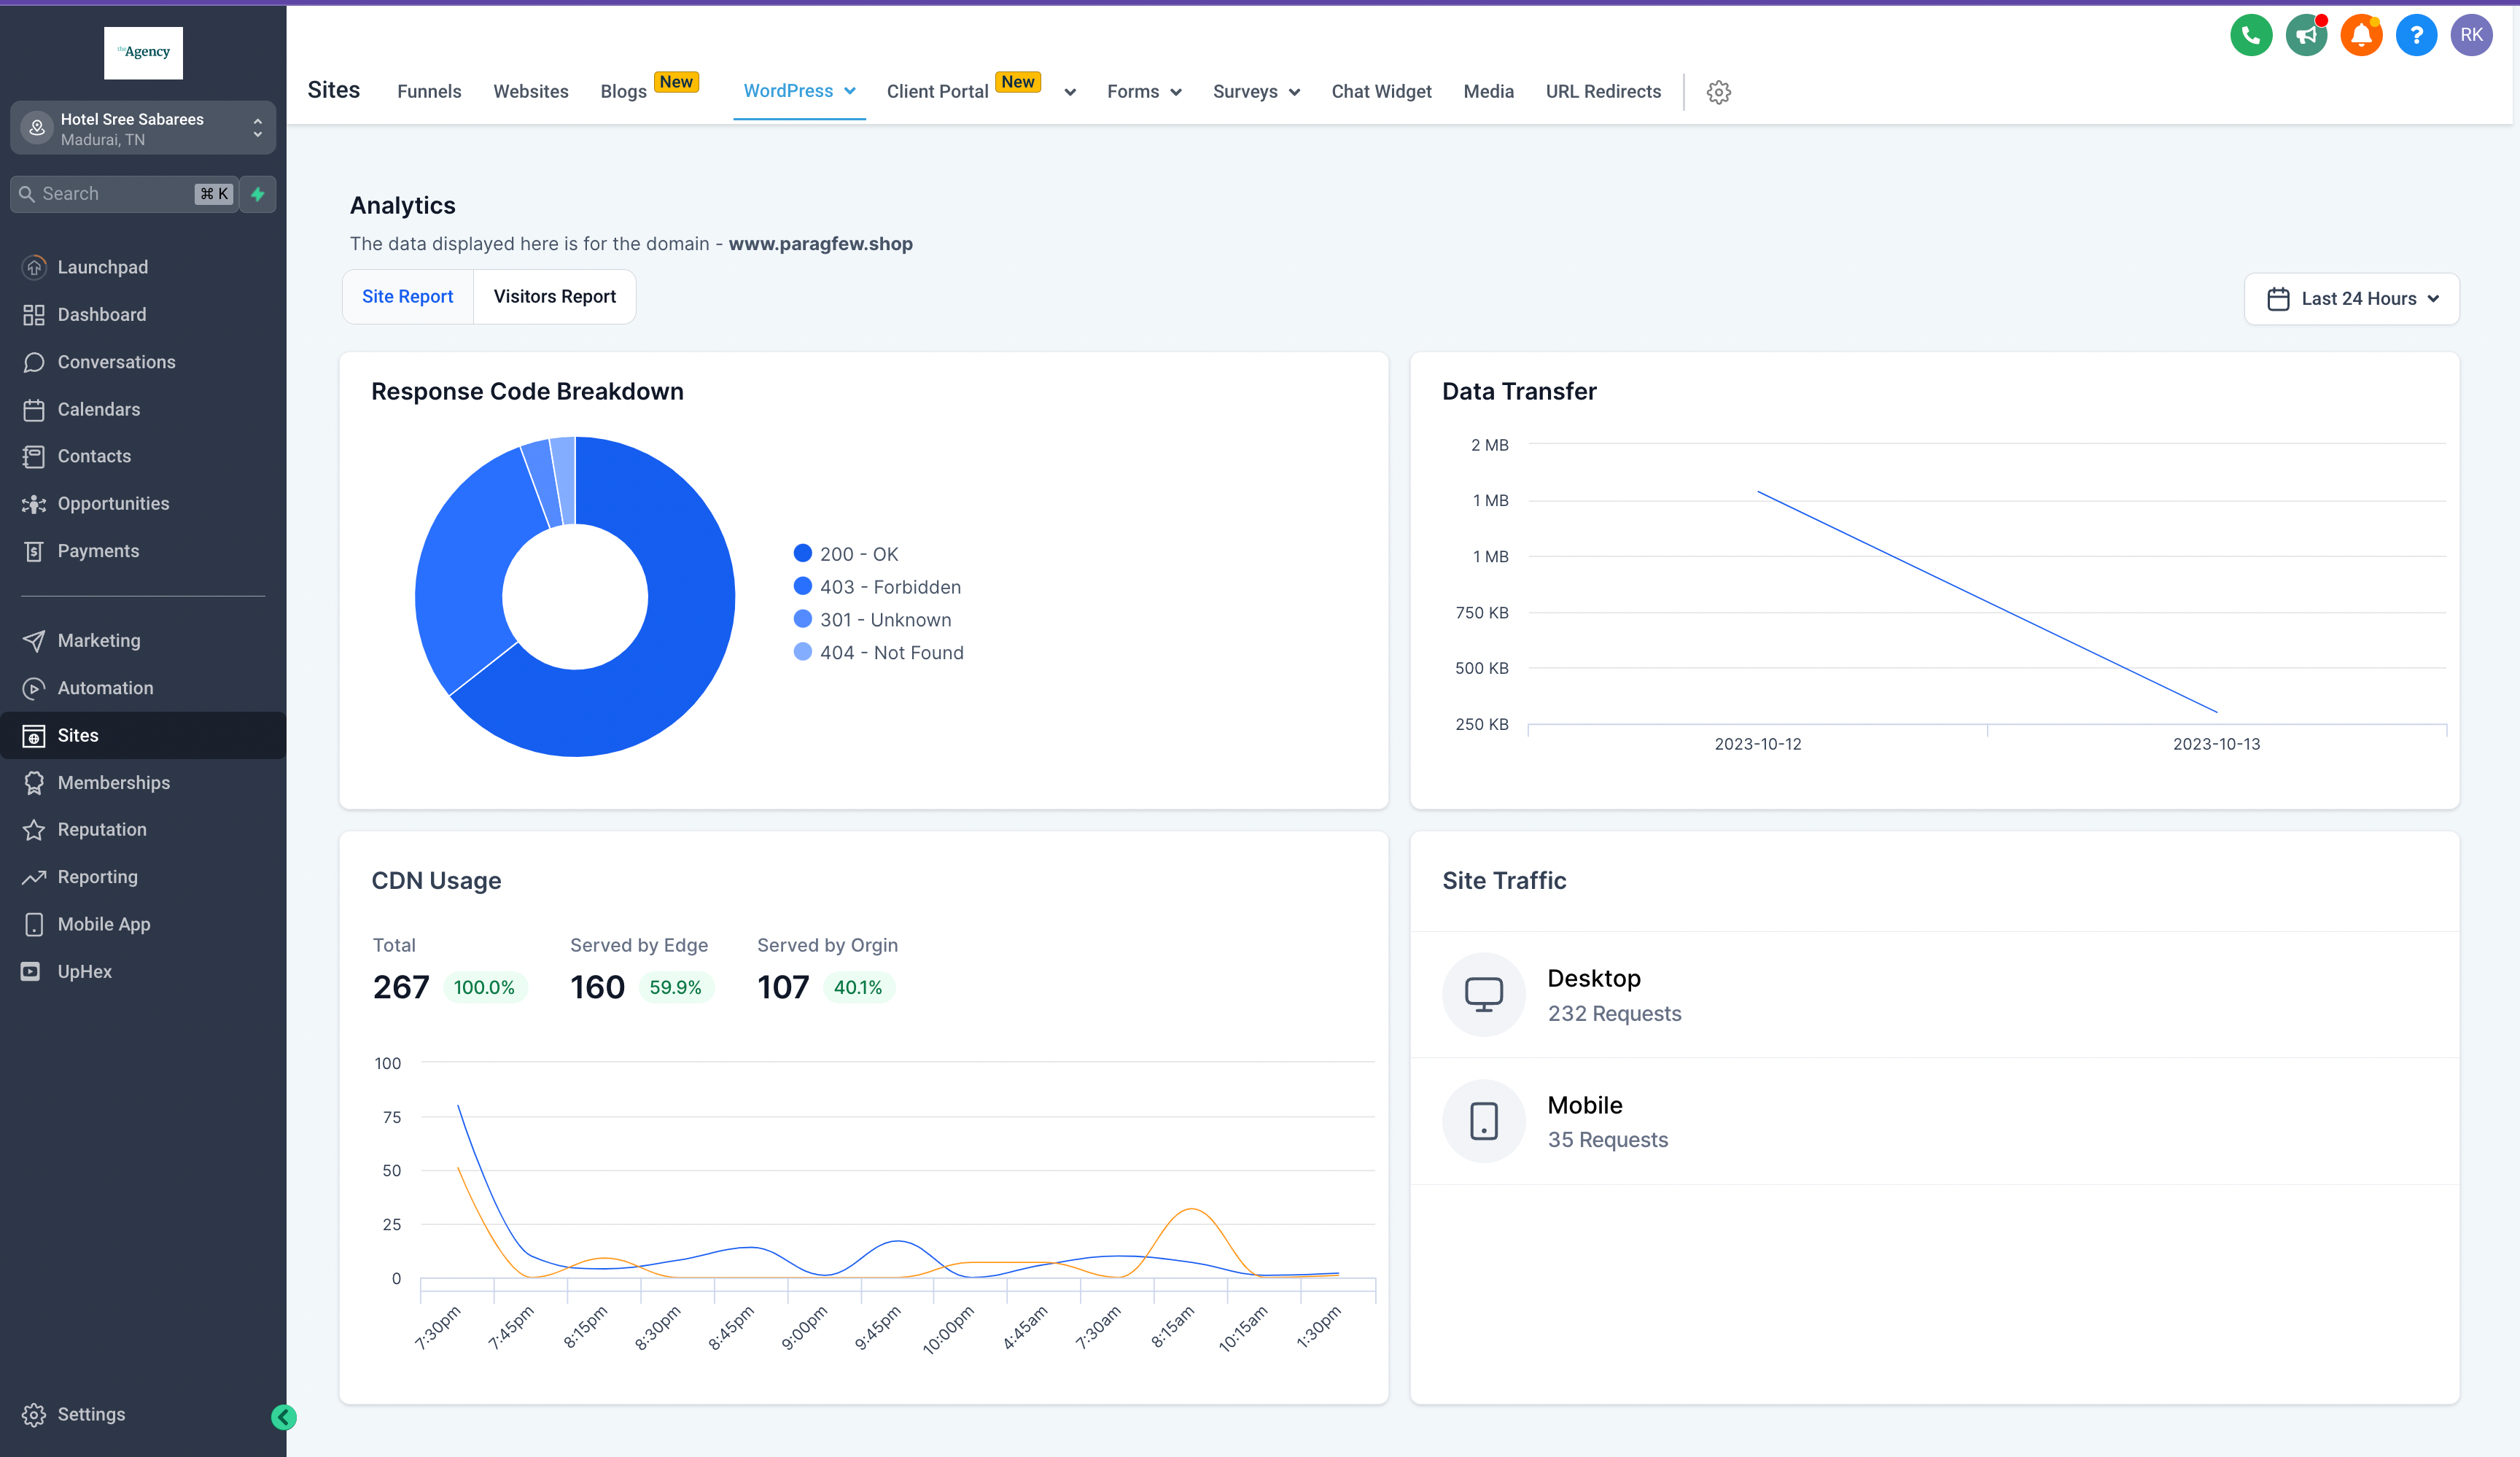Click the Opportunities sidebar icon
Screen dimensions: 2520x1457
coord(34,504)
